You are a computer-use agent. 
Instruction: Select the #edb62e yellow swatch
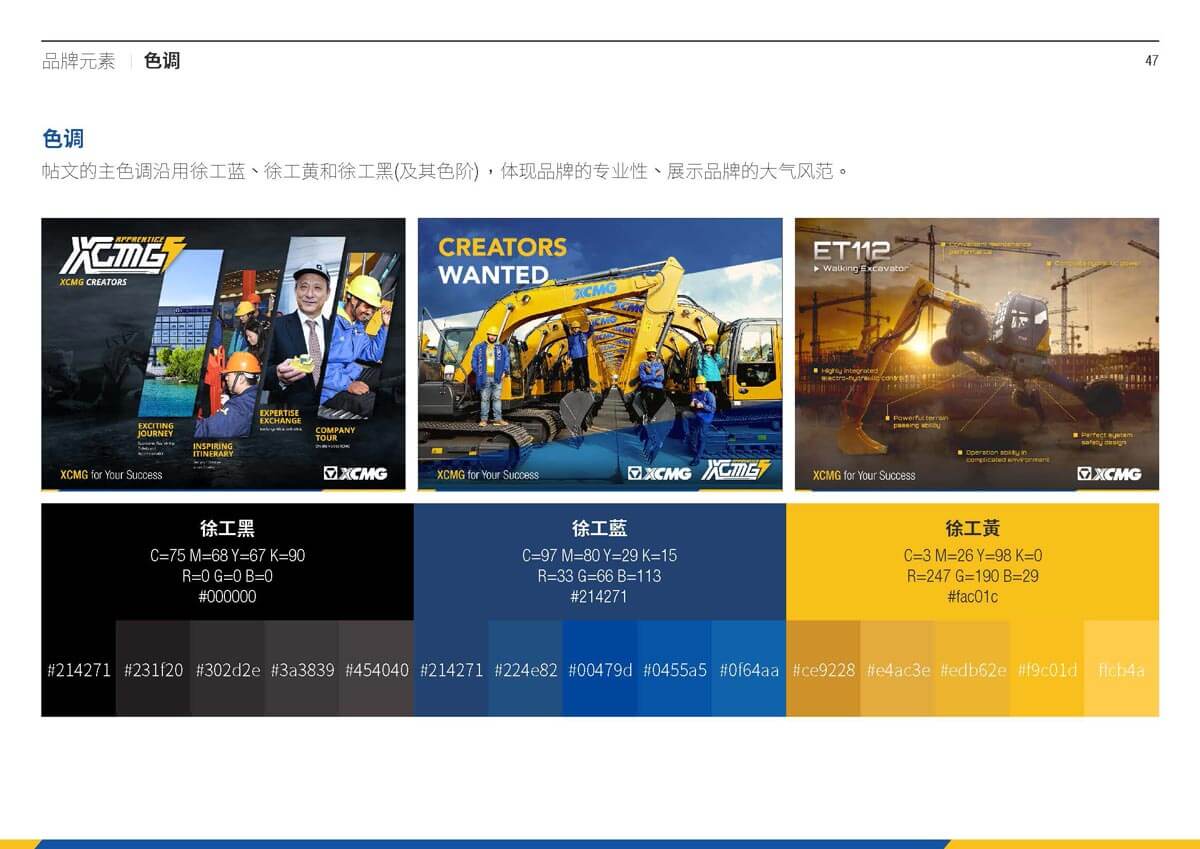coord(972,669)
